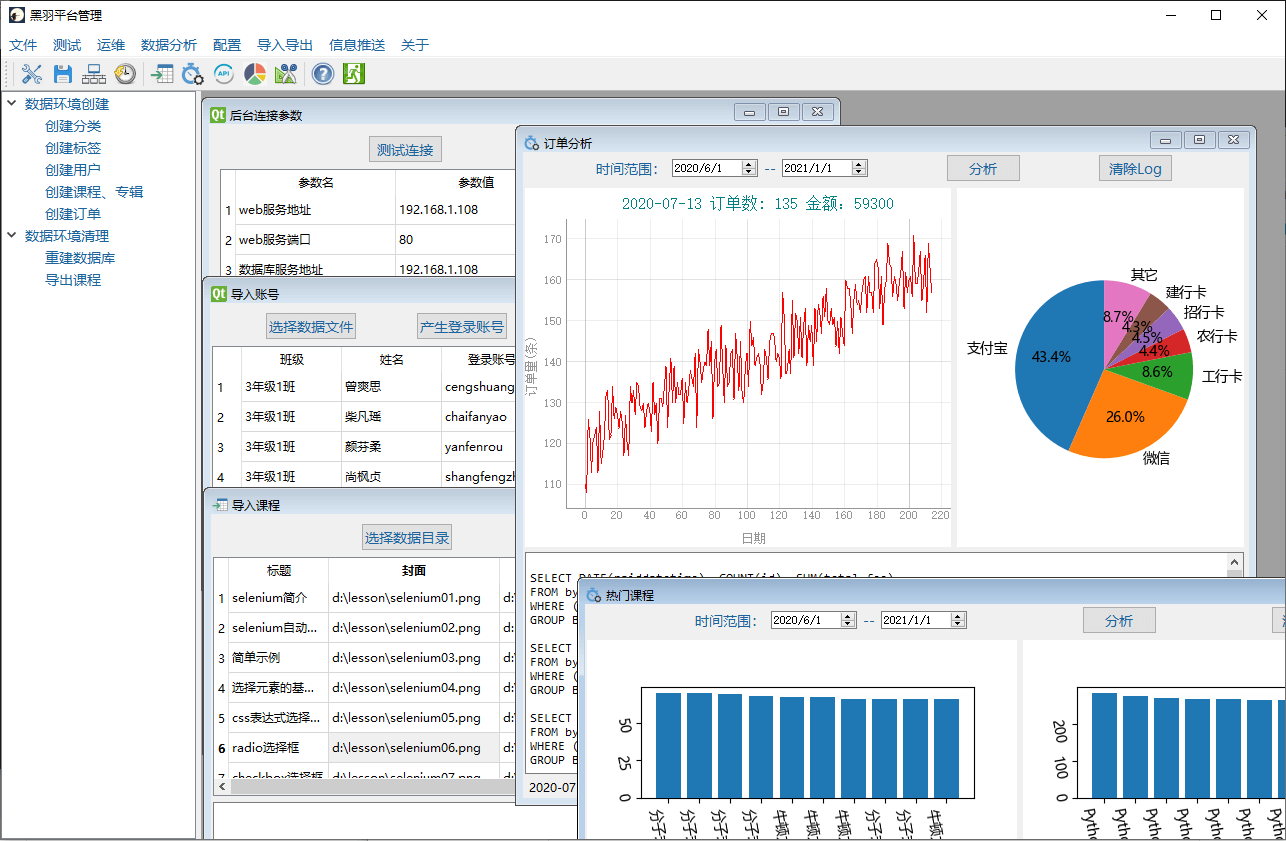Select 创建订单 in the sidebar tree
Viewport: 1286px width, 841px height.
pos(73,214)
